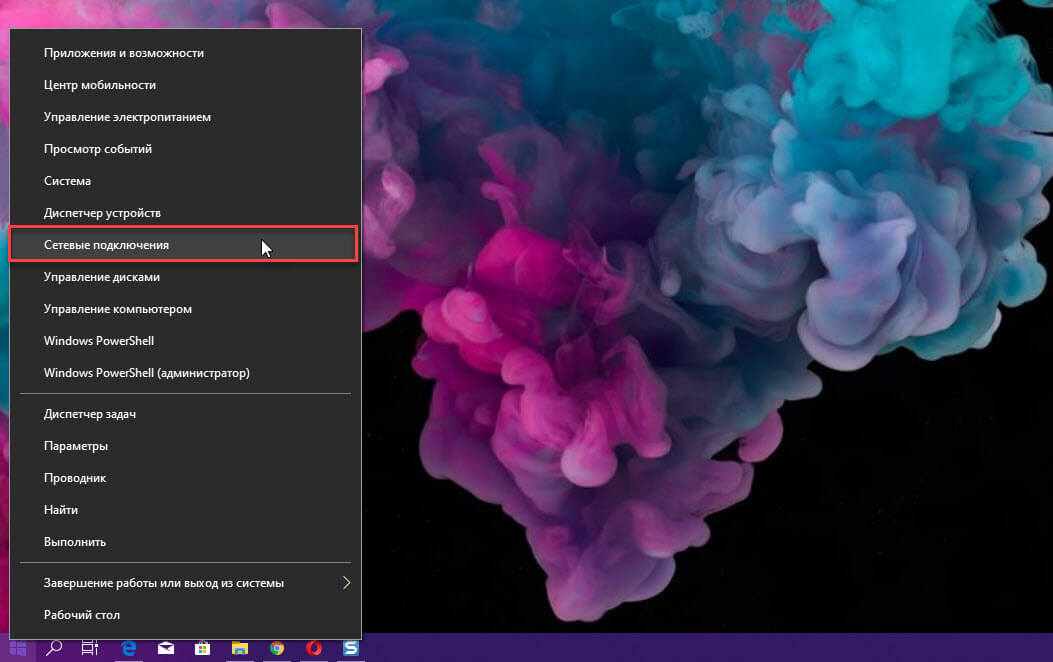Open the Snagit taskbar icon
The height and width of the screenshot is (662, 1053).
351,648
